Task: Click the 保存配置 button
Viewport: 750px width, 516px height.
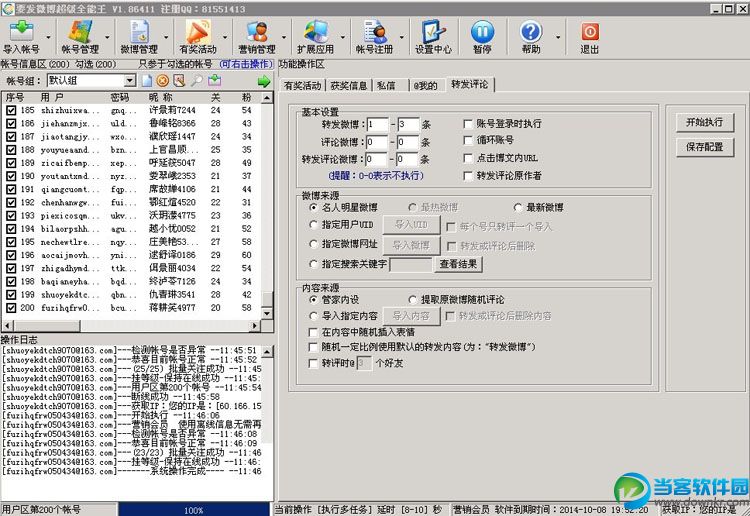Action: (x=705, y=147)
